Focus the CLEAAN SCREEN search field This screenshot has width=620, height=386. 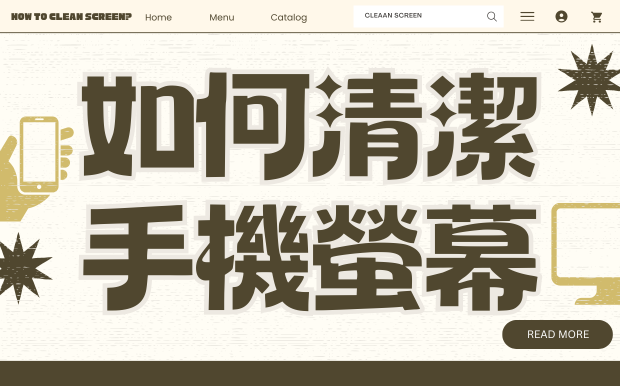coord(428,16)
